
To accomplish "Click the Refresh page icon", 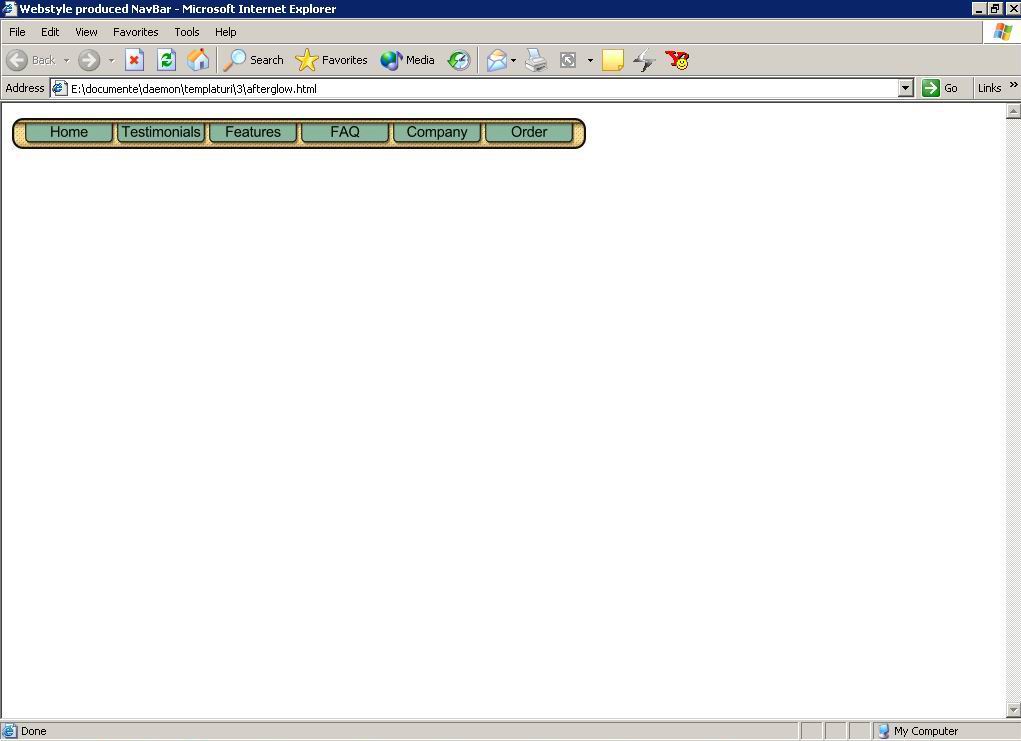I will coord(166,60).
